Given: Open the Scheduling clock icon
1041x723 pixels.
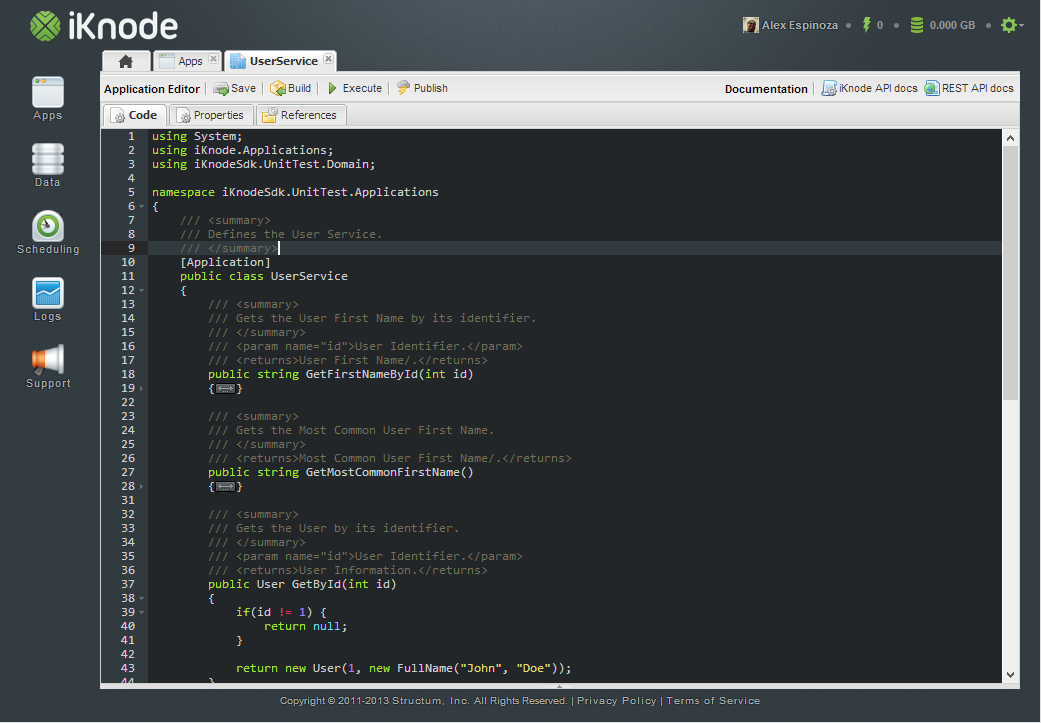Looking at the screenshot, I should tap(48, 226).
